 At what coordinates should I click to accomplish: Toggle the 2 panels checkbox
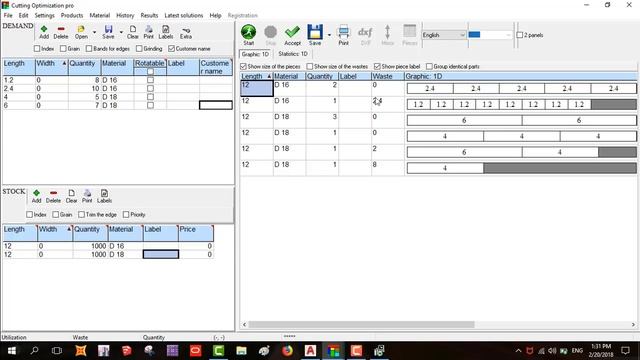pyautogui.click(x=520, y=35)
